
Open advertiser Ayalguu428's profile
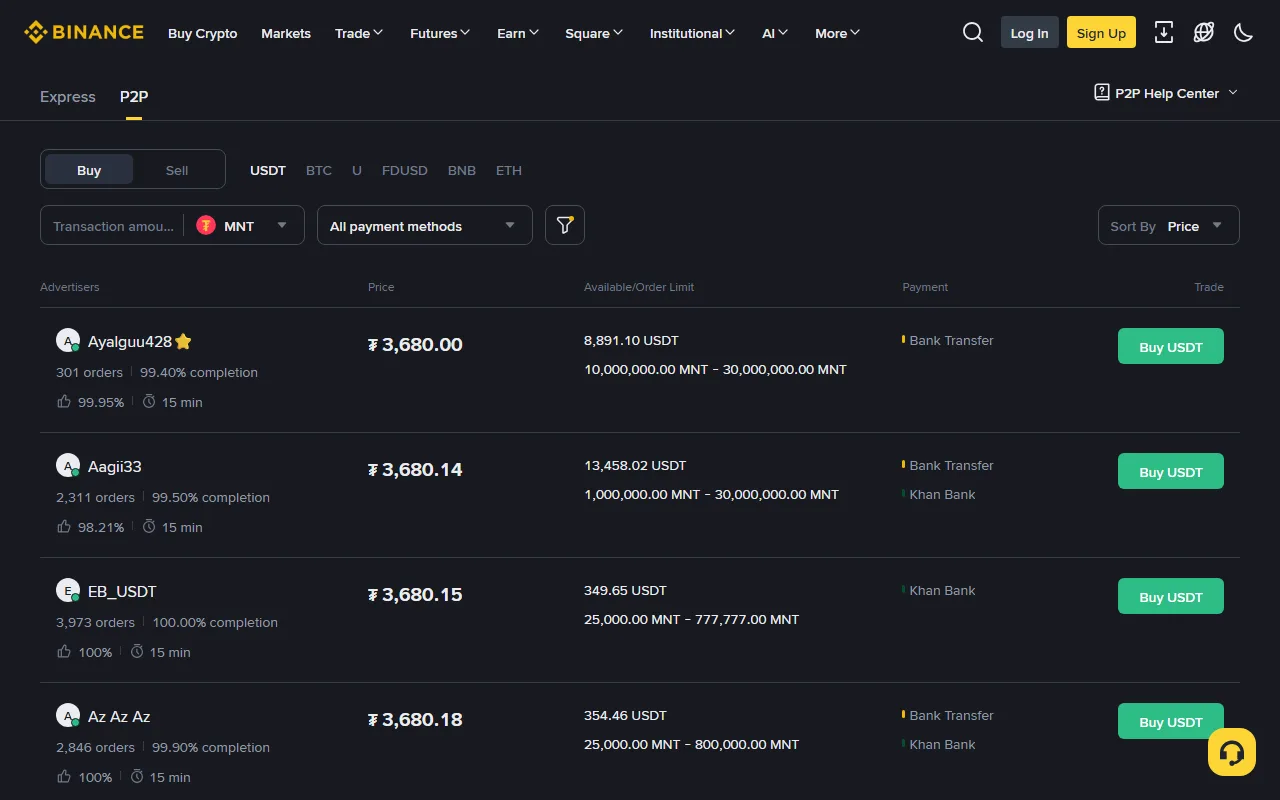tap(130, 341)
